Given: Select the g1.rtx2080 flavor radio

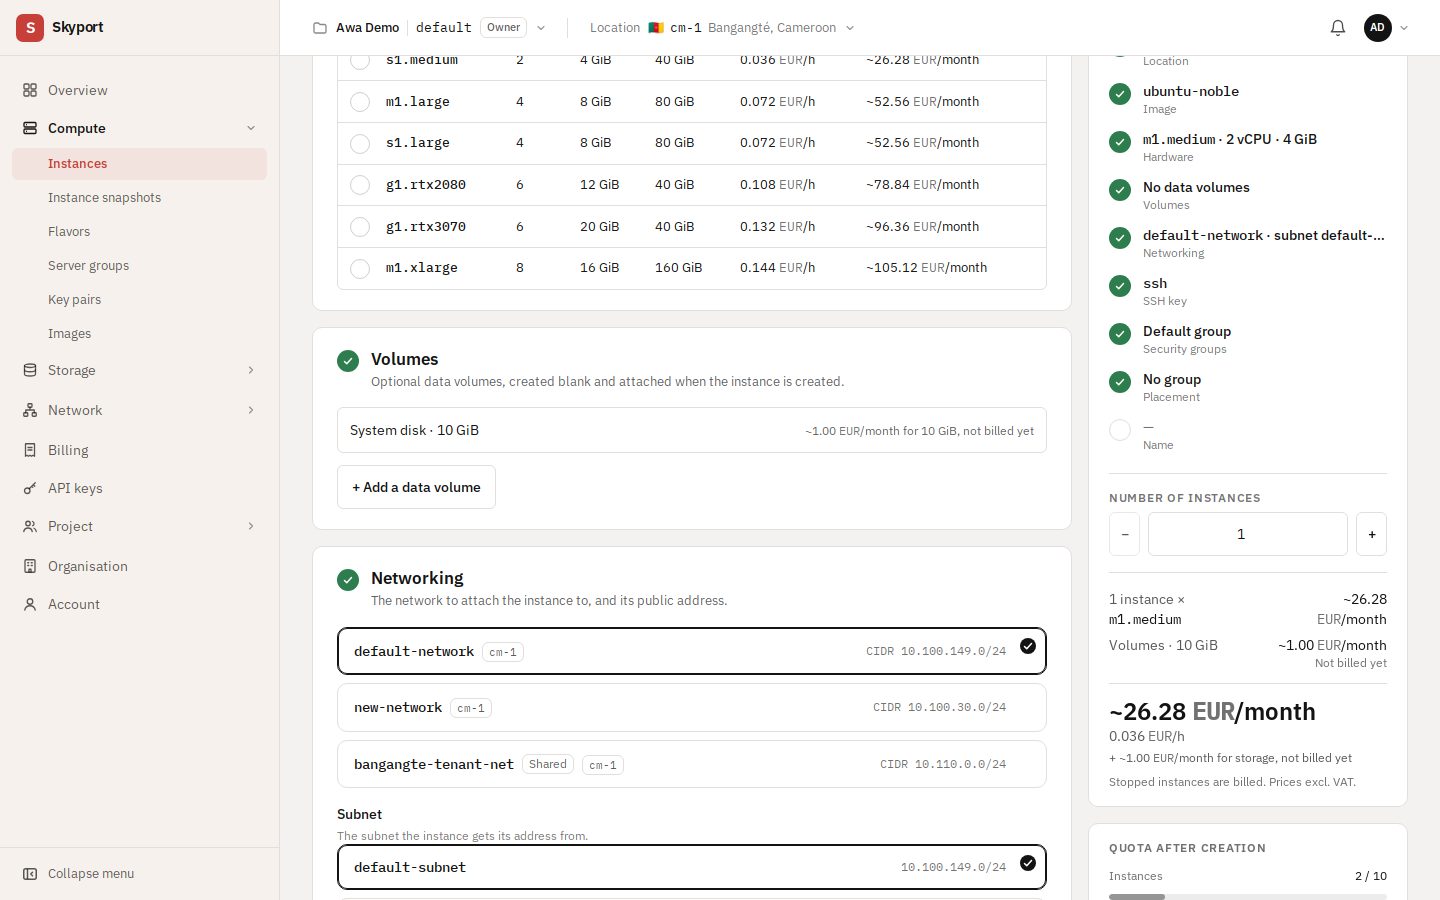Looking at the screenshot, I should click(360, 185).
